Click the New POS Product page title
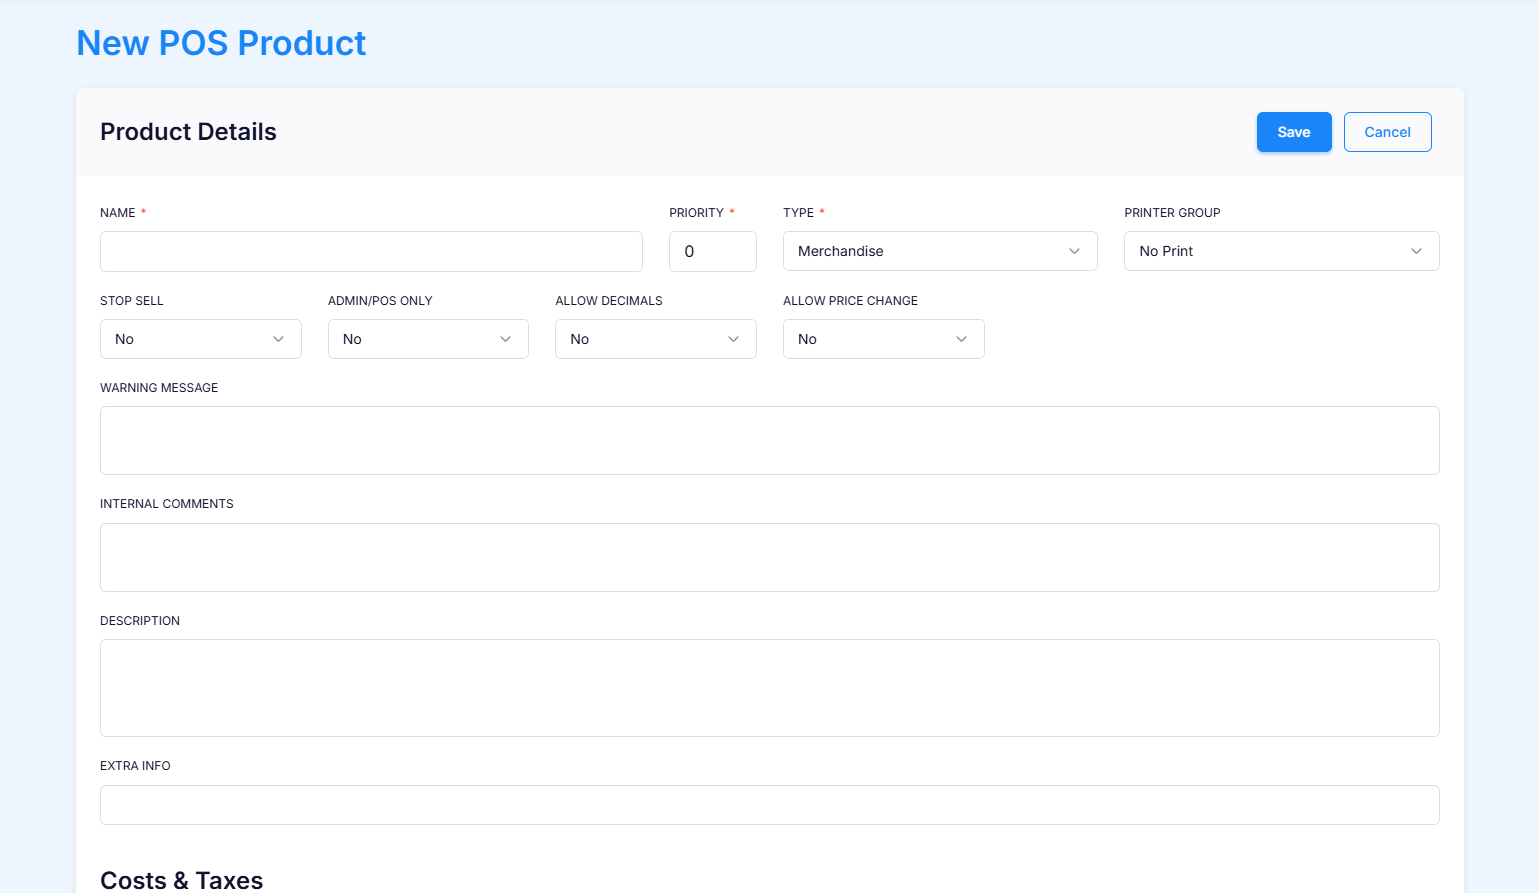 221,43
